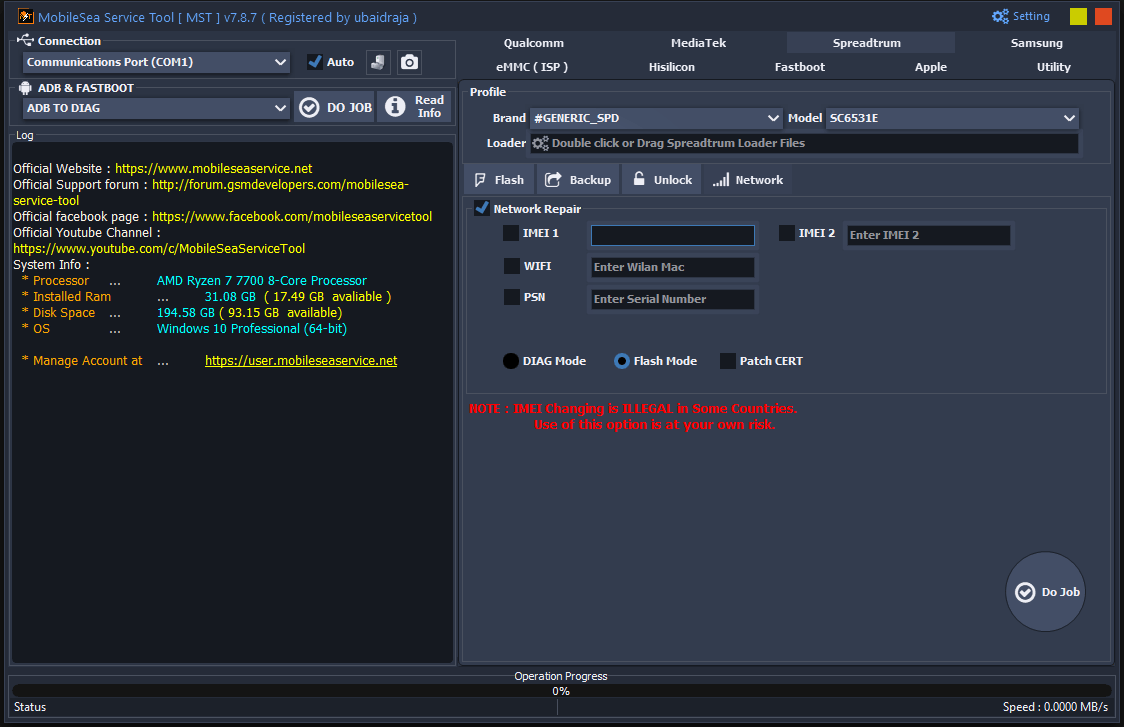The image size is (1124, 727).
Task: Click the Operation Progress bar
Action: point(560,690)
